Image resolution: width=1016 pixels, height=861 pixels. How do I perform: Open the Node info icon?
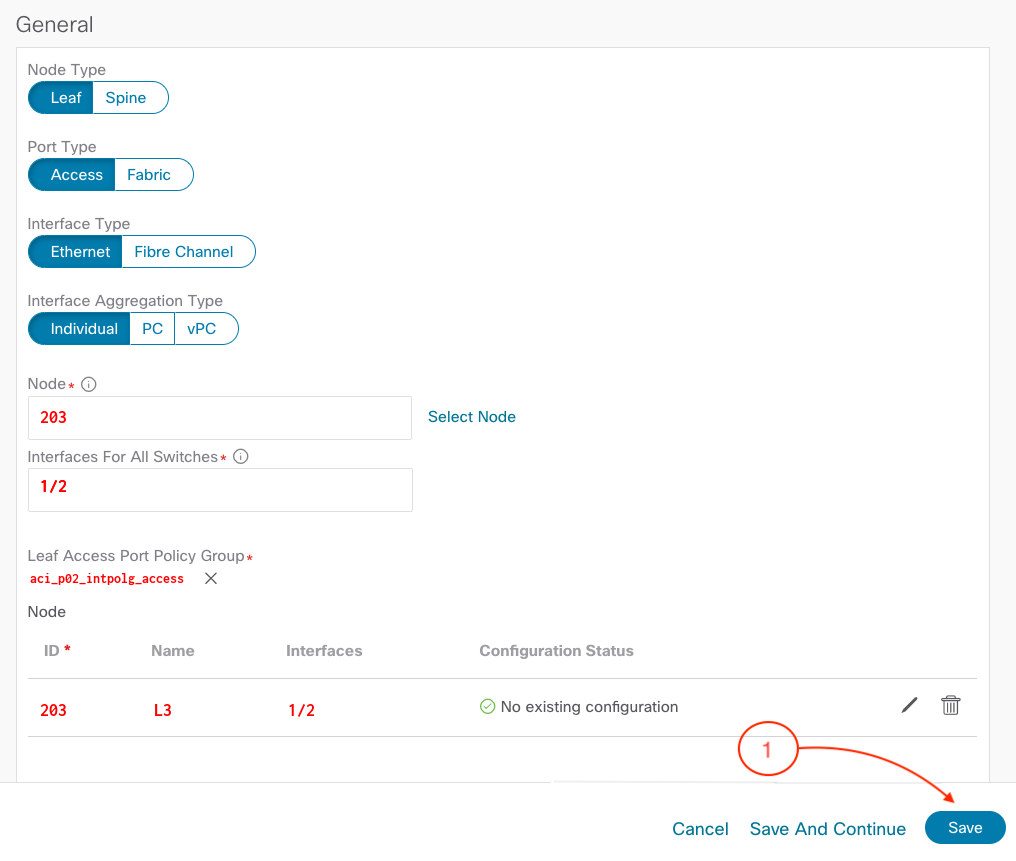pos(89,385)
